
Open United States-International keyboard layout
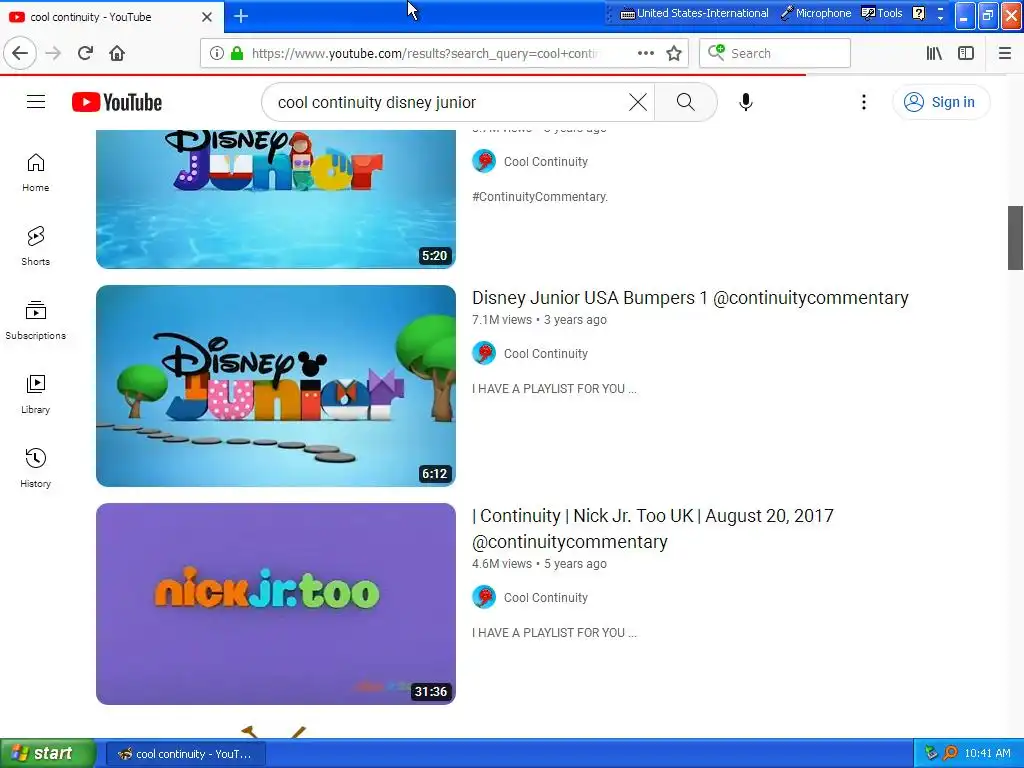click(694, 13)
